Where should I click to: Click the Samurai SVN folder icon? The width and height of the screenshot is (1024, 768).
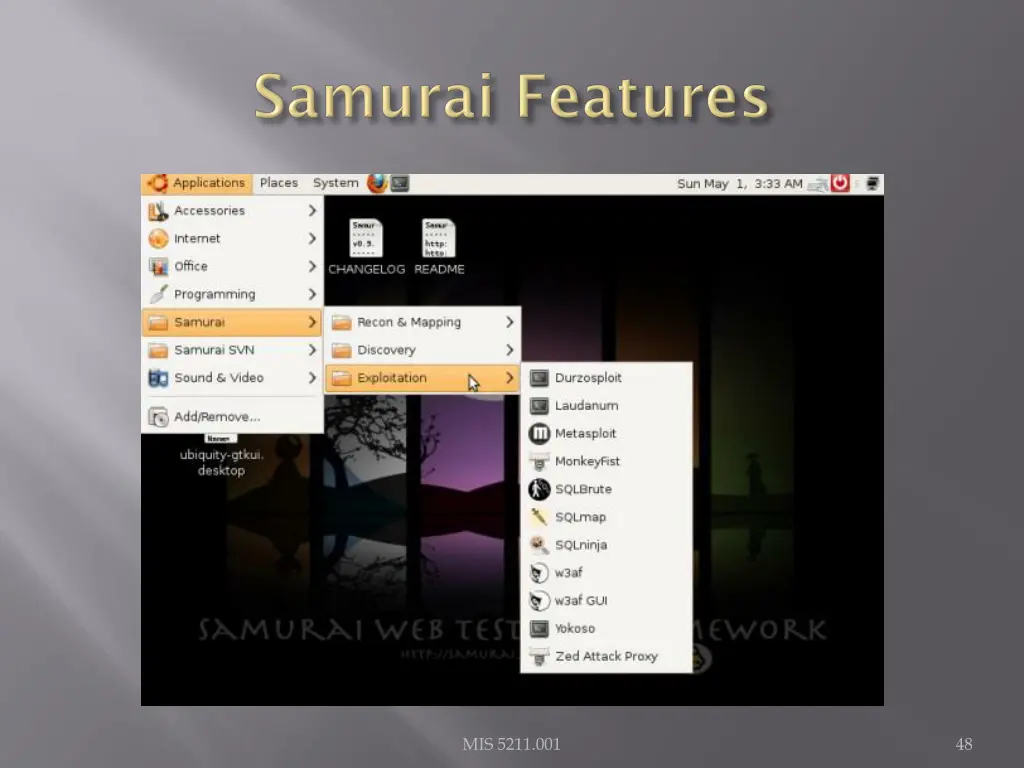(158, 351)
